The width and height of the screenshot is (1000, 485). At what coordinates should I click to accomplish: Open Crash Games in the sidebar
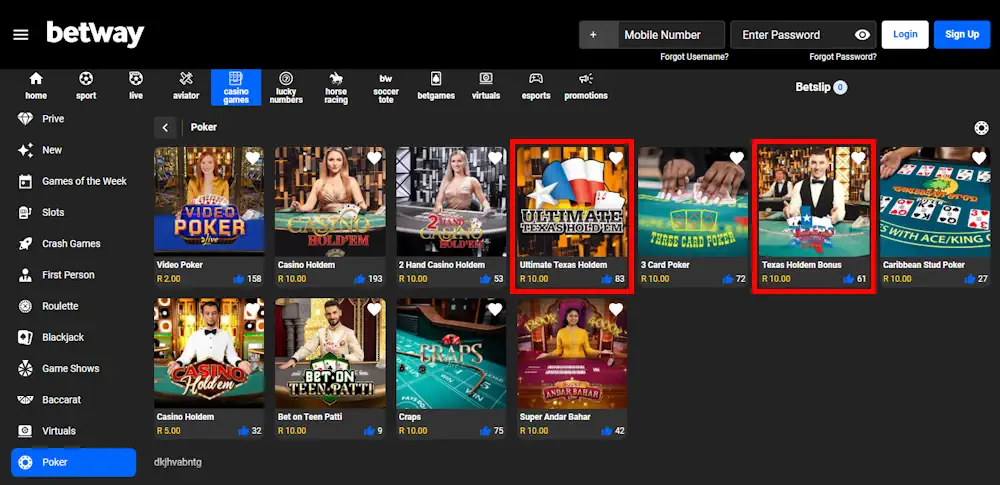tap(73, 244)
